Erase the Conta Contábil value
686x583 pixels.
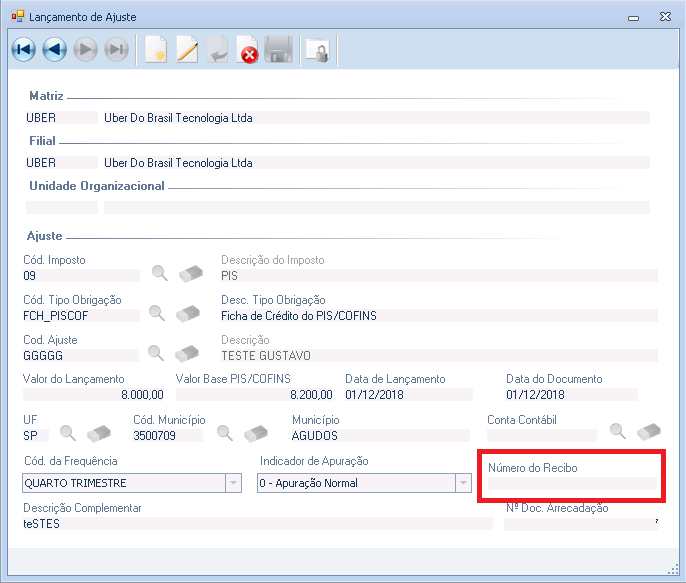pyautogui.click(x=649, y=432)
